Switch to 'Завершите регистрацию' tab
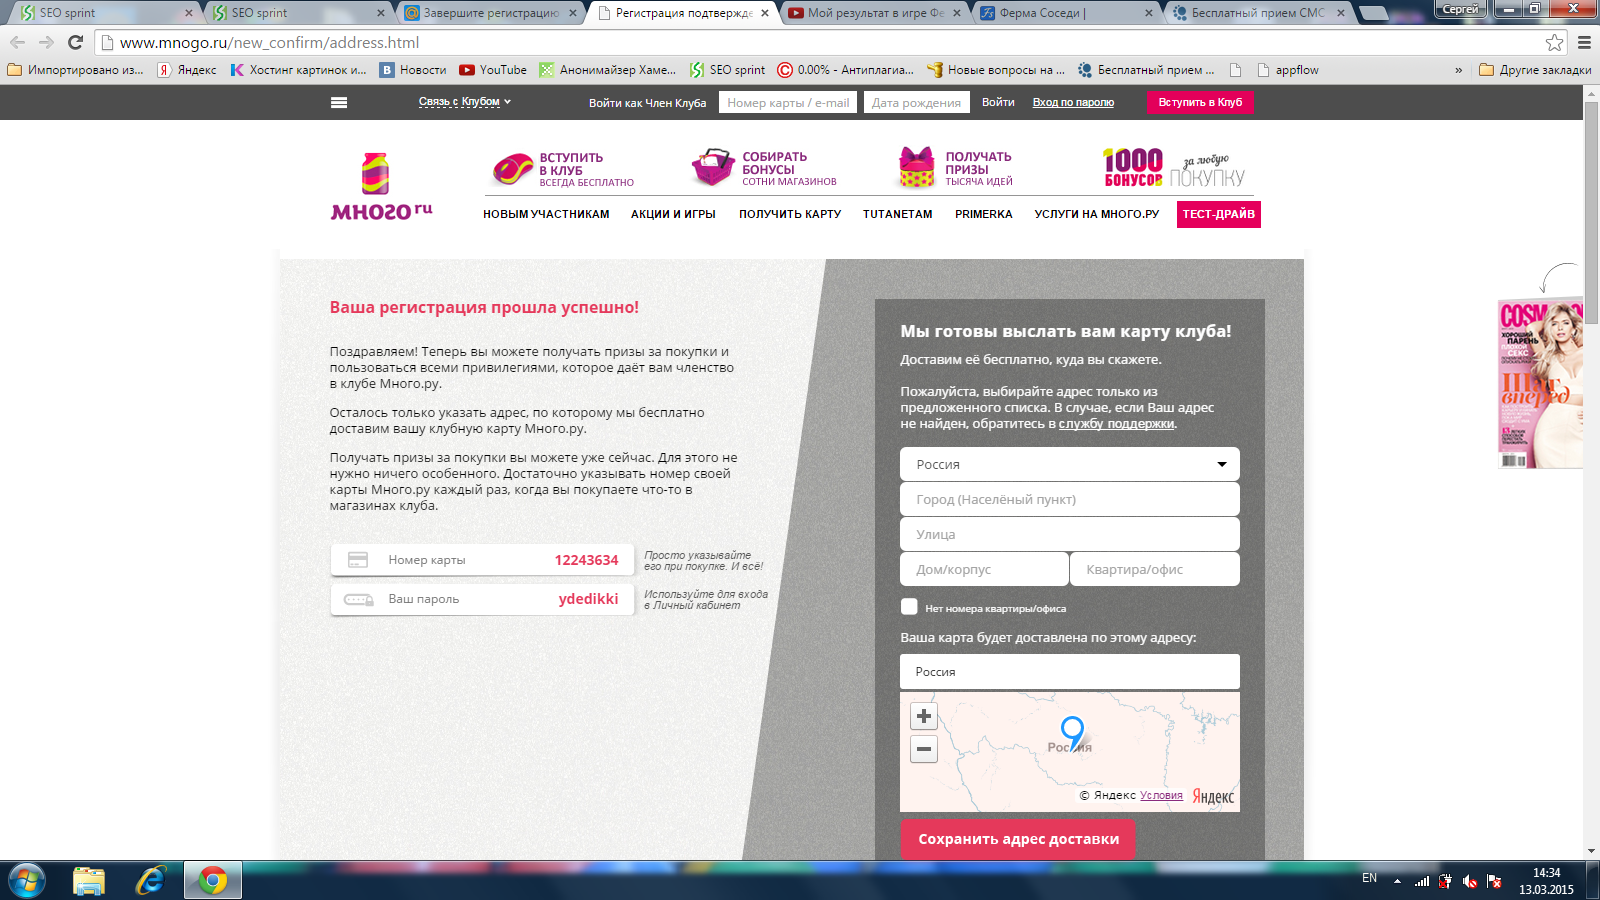Image resolution: width=1600 pixels, height=900 pixels. 490,13
